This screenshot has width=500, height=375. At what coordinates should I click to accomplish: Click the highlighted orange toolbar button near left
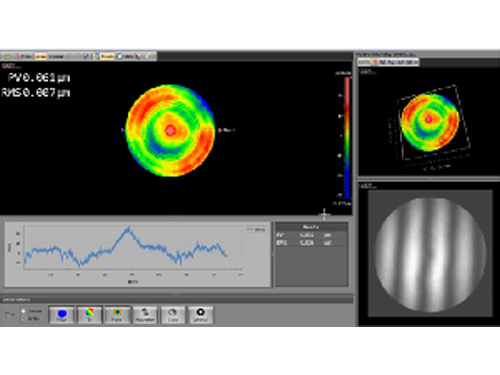pyautogui.click(x=41, y=56)
